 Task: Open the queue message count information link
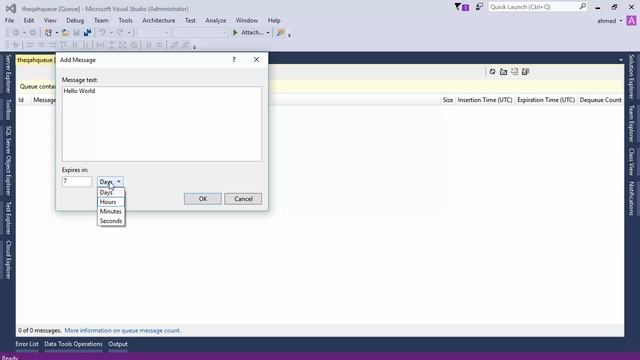click(x=122, y=331)
